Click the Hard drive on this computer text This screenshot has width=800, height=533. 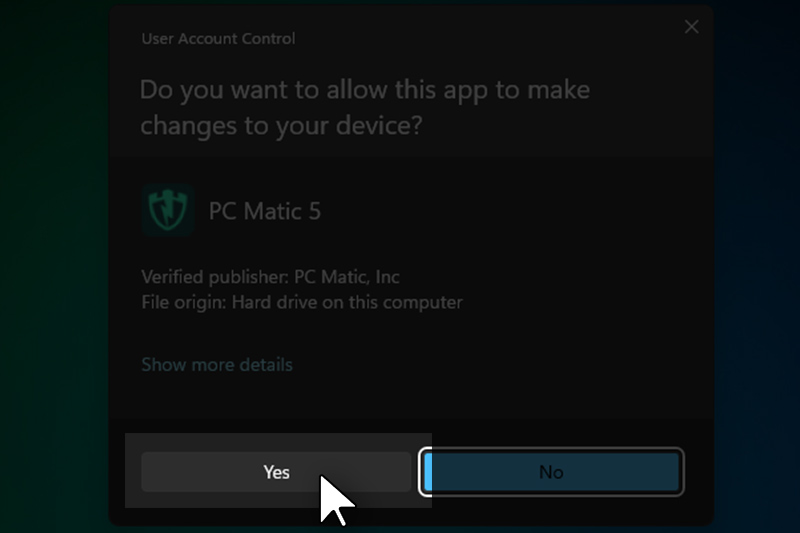(346, 302)
